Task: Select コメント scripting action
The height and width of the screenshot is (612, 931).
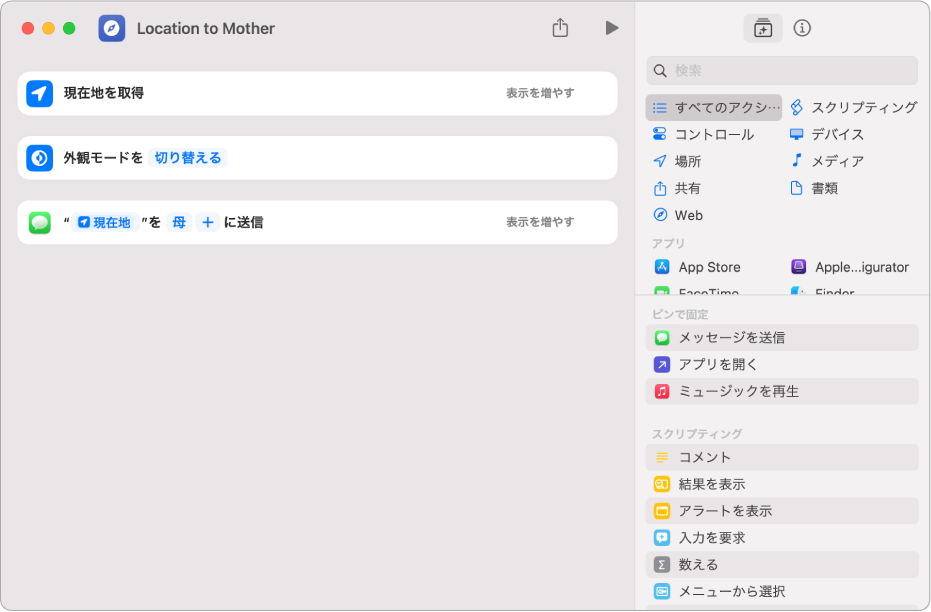Action: click(782, 457)
